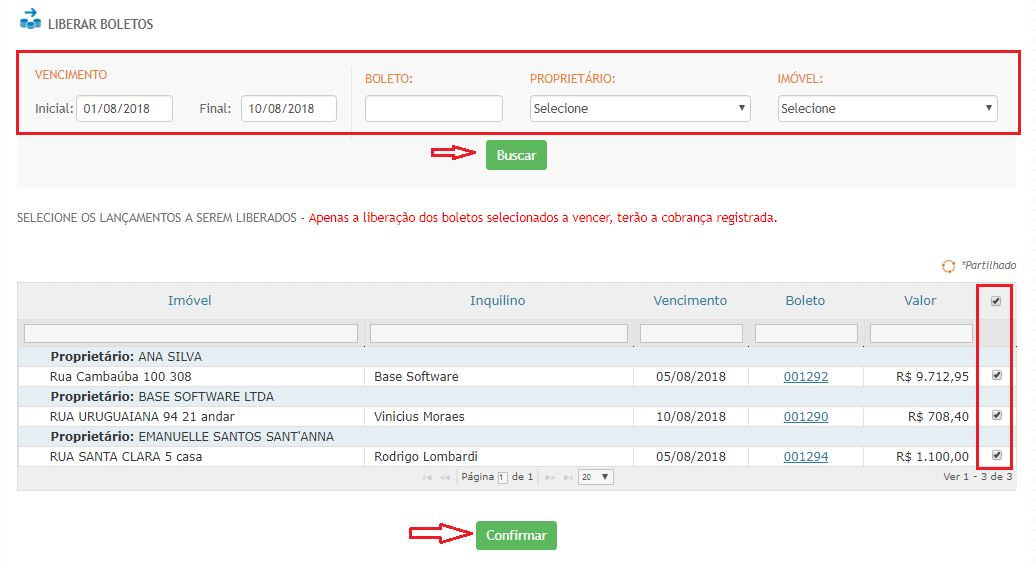Viewport: 1036px width, 570px height.
Task: Go to first page pagination icon
Action: 428,478
